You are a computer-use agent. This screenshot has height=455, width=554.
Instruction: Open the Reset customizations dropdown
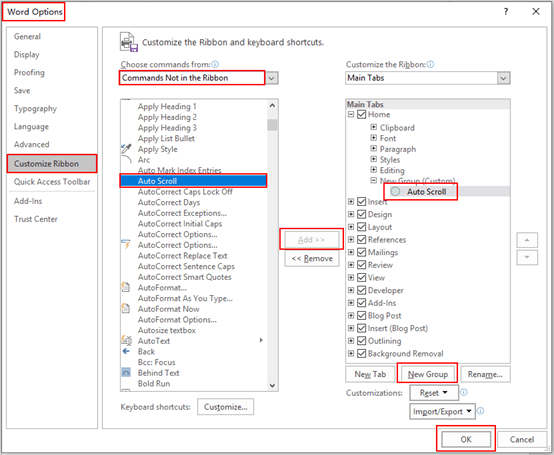434,393
